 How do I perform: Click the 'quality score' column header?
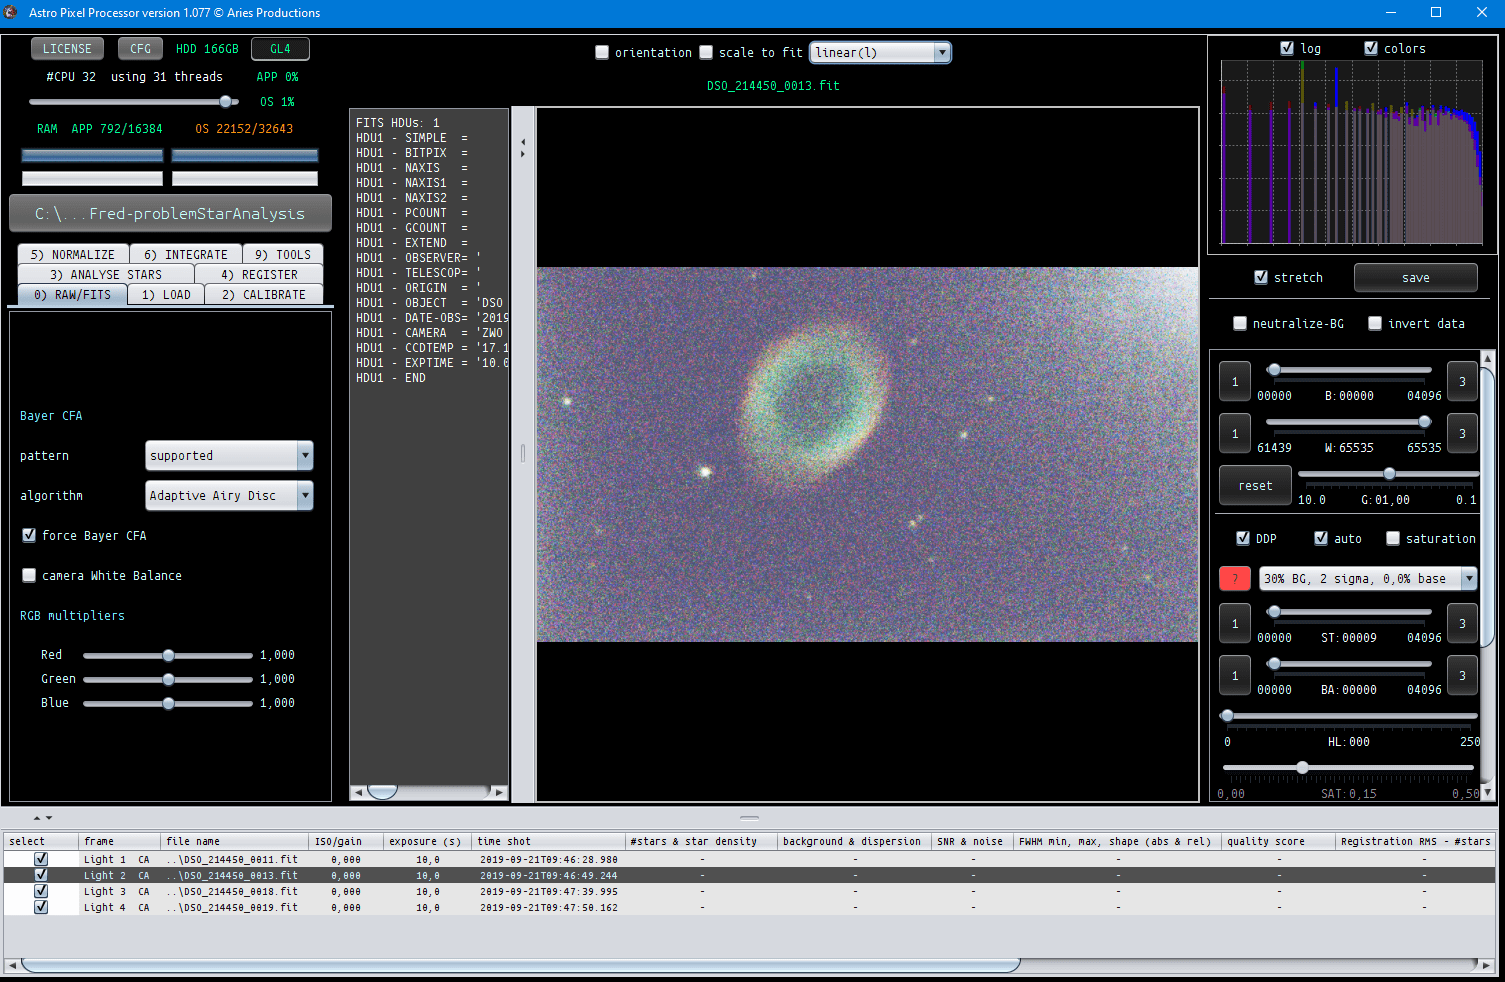[1279, 841]
